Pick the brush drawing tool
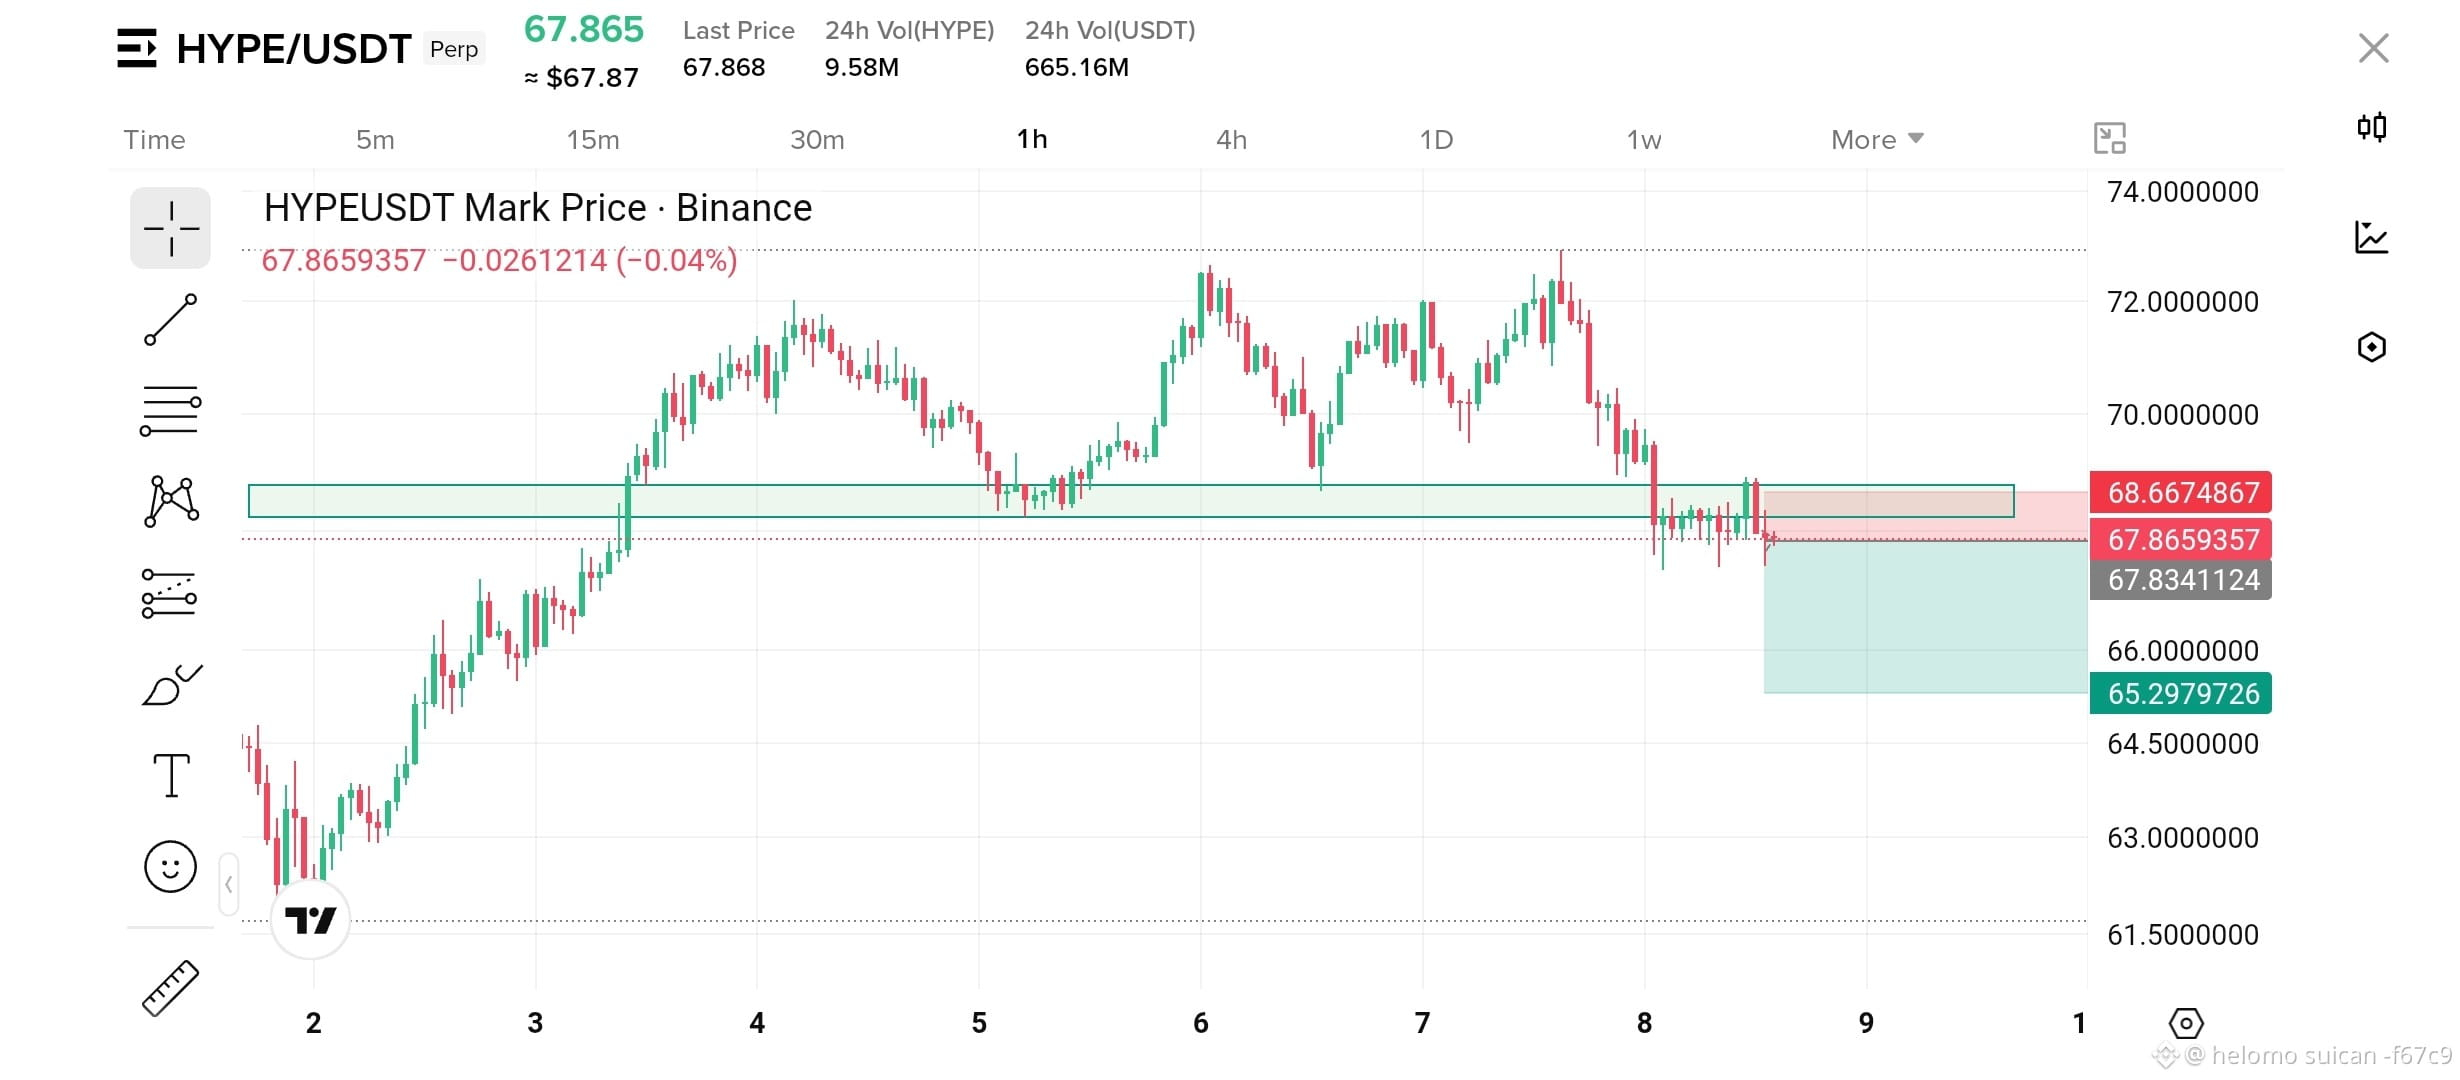This screenshot has width=2460, height=1080. pos(171,685)
